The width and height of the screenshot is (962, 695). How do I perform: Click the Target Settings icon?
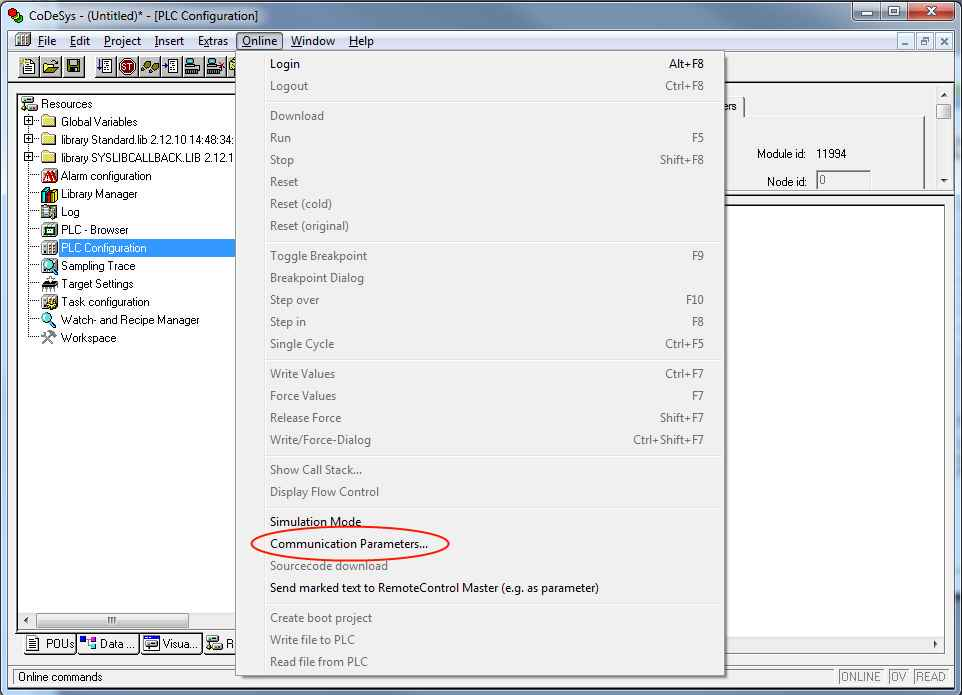pos(49,284)
